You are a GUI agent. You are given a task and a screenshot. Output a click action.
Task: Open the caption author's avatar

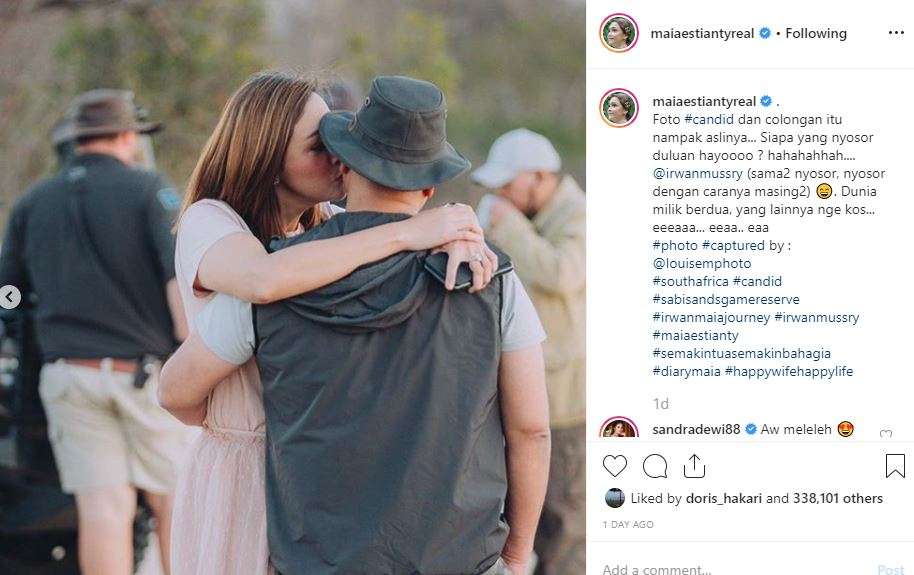[619, 108]
